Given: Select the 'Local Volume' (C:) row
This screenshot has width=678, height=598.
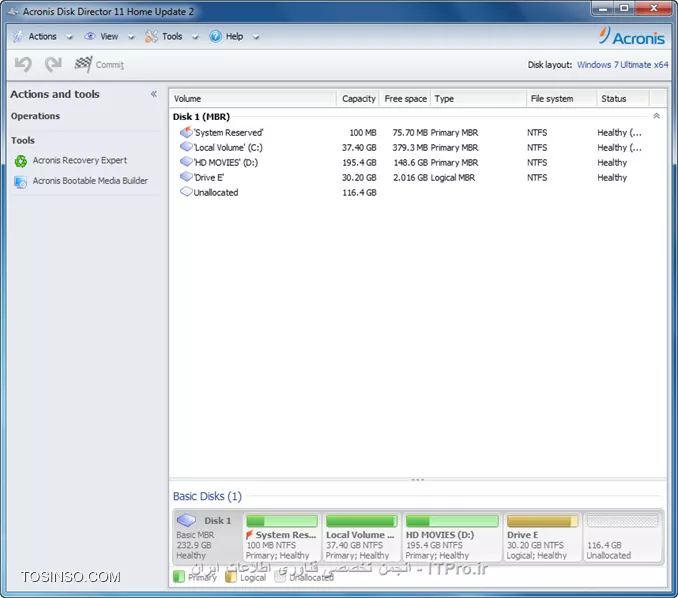Looking at the screenshot, I should coord(417,147).
